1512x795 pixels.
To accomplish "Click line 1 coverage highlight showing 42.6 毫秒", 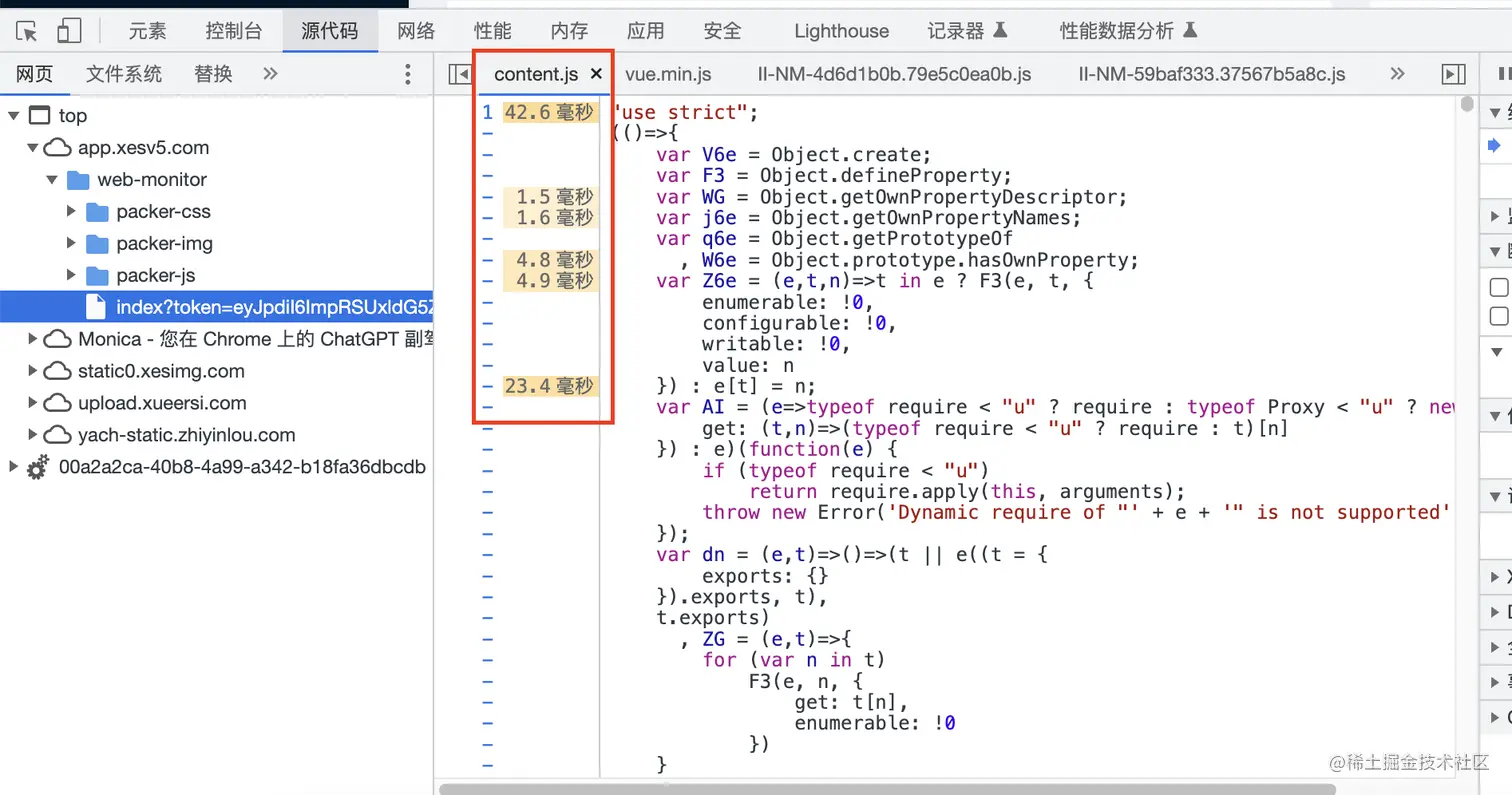I will tap(549, 112).
